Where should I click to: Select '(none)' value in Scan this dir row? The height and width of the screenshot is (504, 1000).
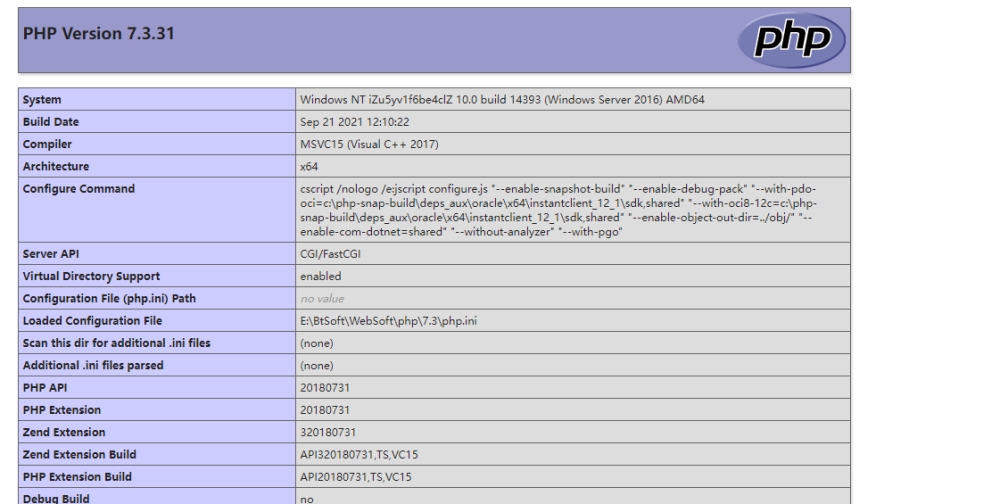[x=317, y=343]
